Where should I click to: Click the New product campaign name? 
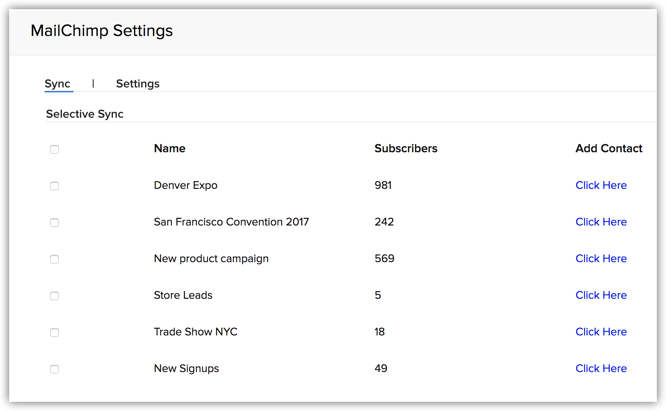point(211,259)
